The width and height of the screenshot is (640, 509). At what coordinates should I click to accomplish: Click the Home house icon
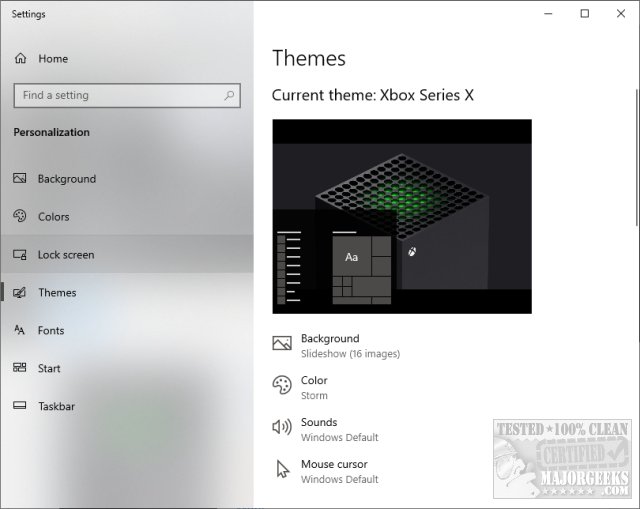20,58
